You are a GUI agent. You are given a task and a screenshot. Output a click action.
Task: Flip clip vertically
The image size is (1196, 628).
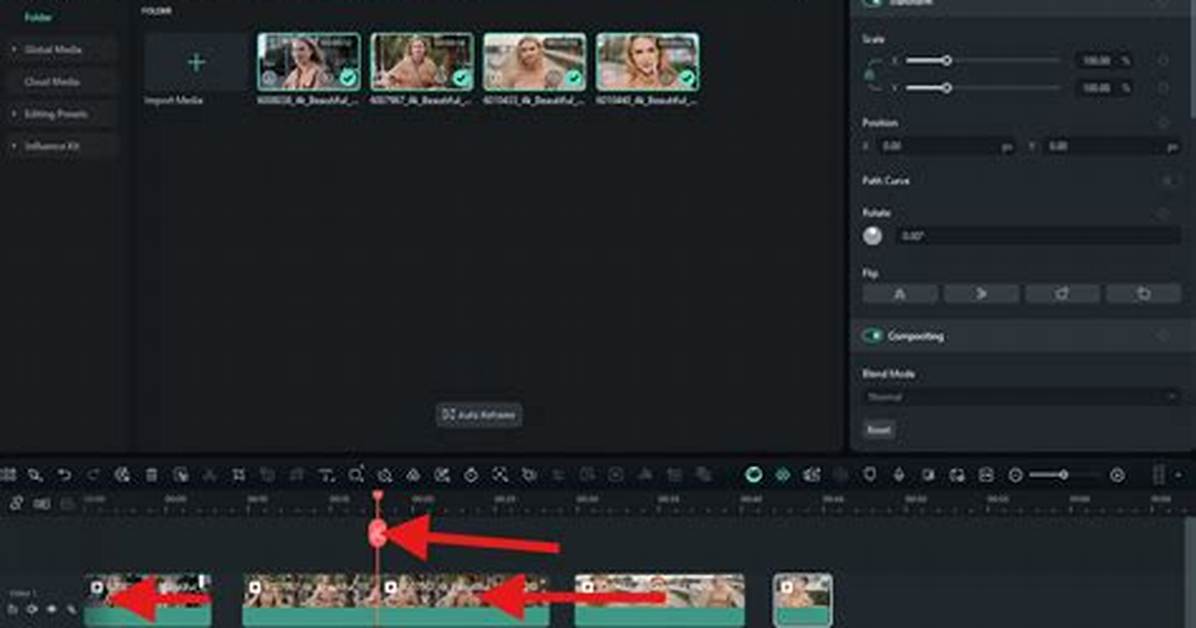pos(982,294)
